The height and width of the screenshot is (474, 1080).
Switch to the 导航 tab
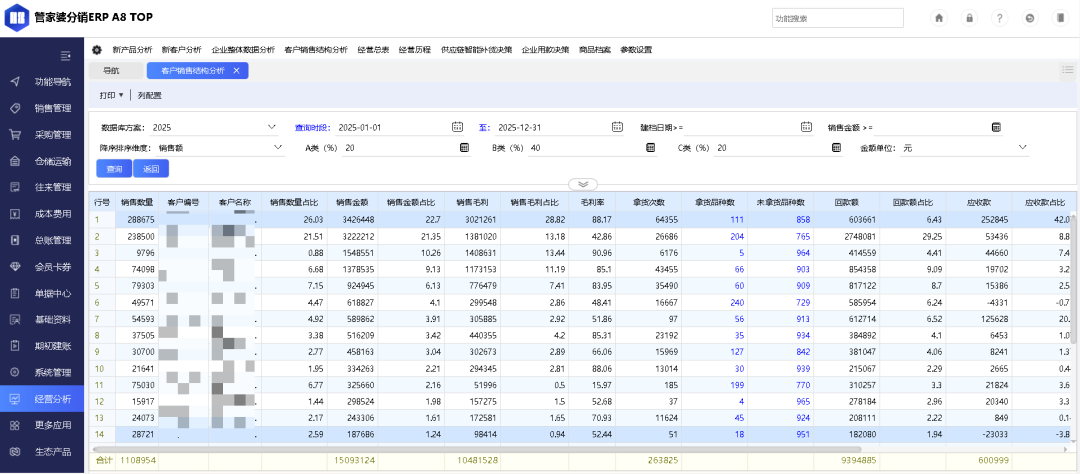[116, 70]
